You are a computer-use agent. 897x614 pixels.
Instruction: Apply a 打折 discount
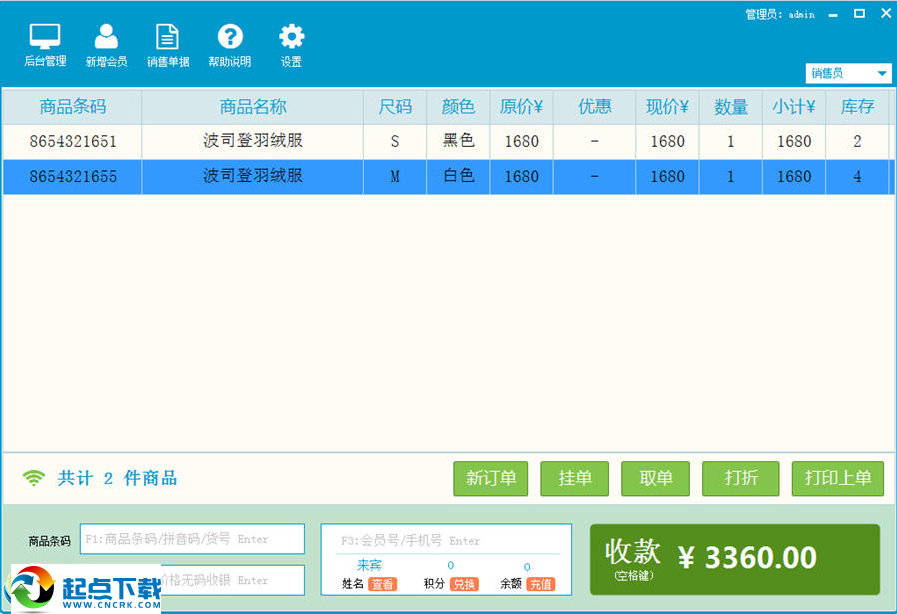[740, 478]
